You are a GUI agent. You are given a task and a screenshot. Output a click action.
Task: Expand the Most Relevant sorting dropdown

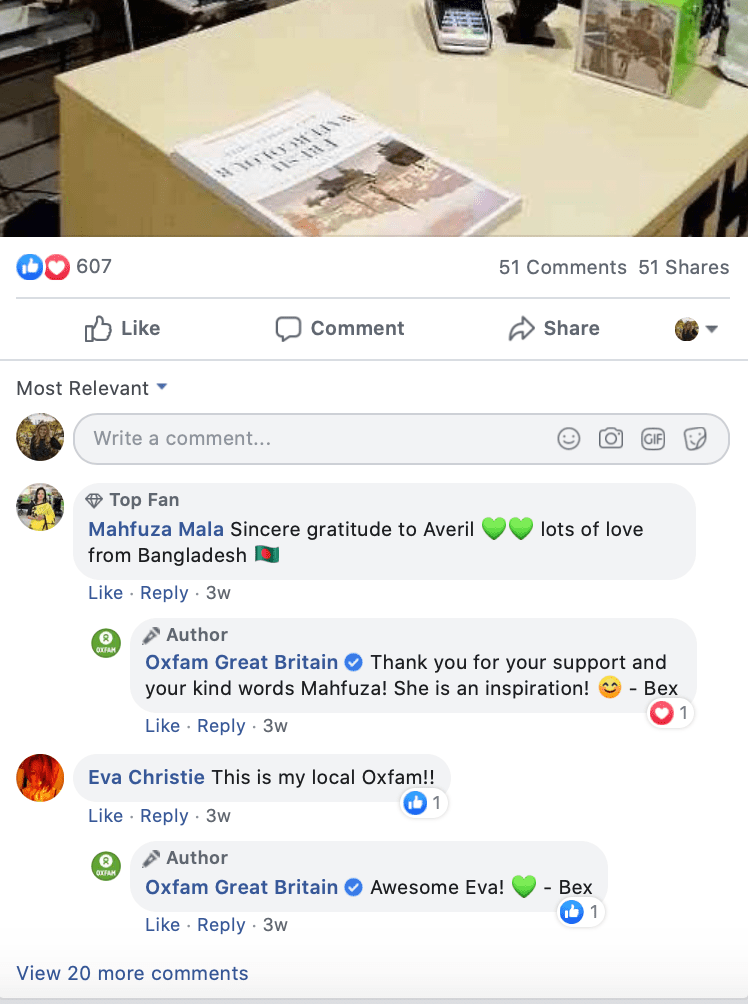click(x=92, y=388)
